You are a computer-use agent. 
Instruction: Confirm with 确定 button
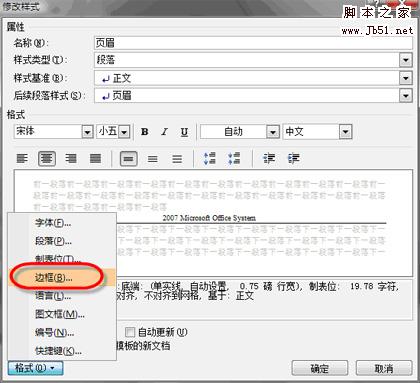pos(320,368)
